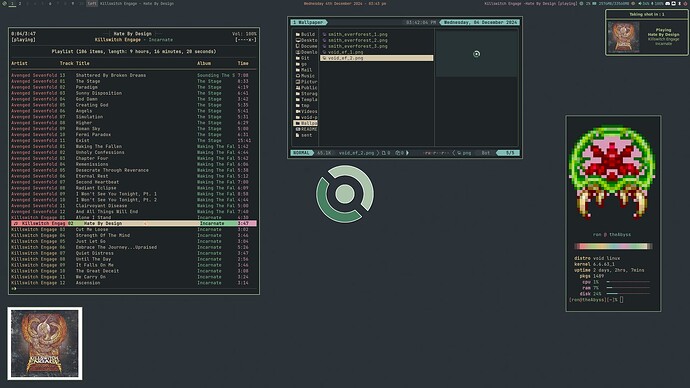Click the NORMAL mode indicator in status bar
This screenshot has height=388, width=690.
tap(301, 153)
